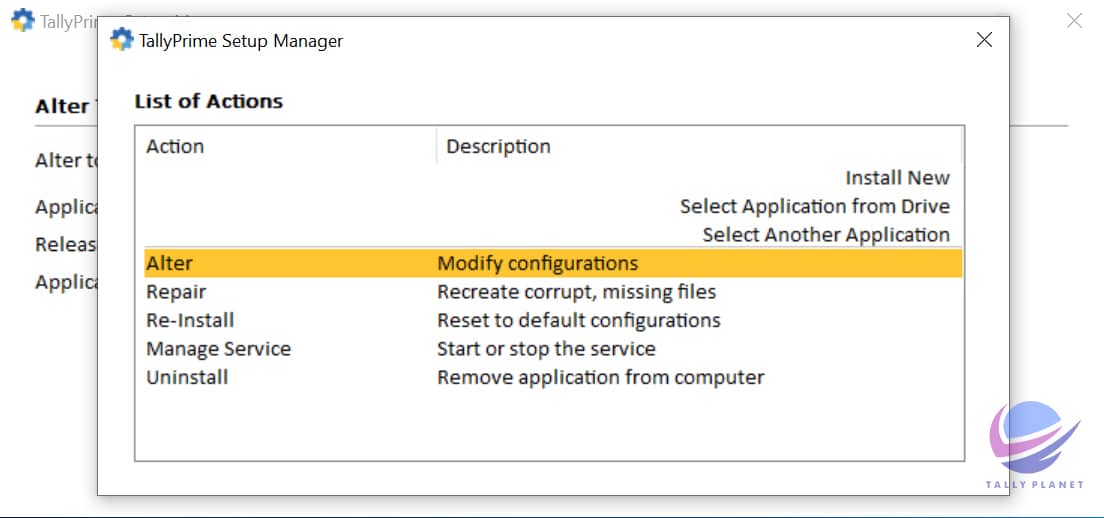The image size is (1104, 518).
Task: Click Select Another Application
Action: point(825,235)
